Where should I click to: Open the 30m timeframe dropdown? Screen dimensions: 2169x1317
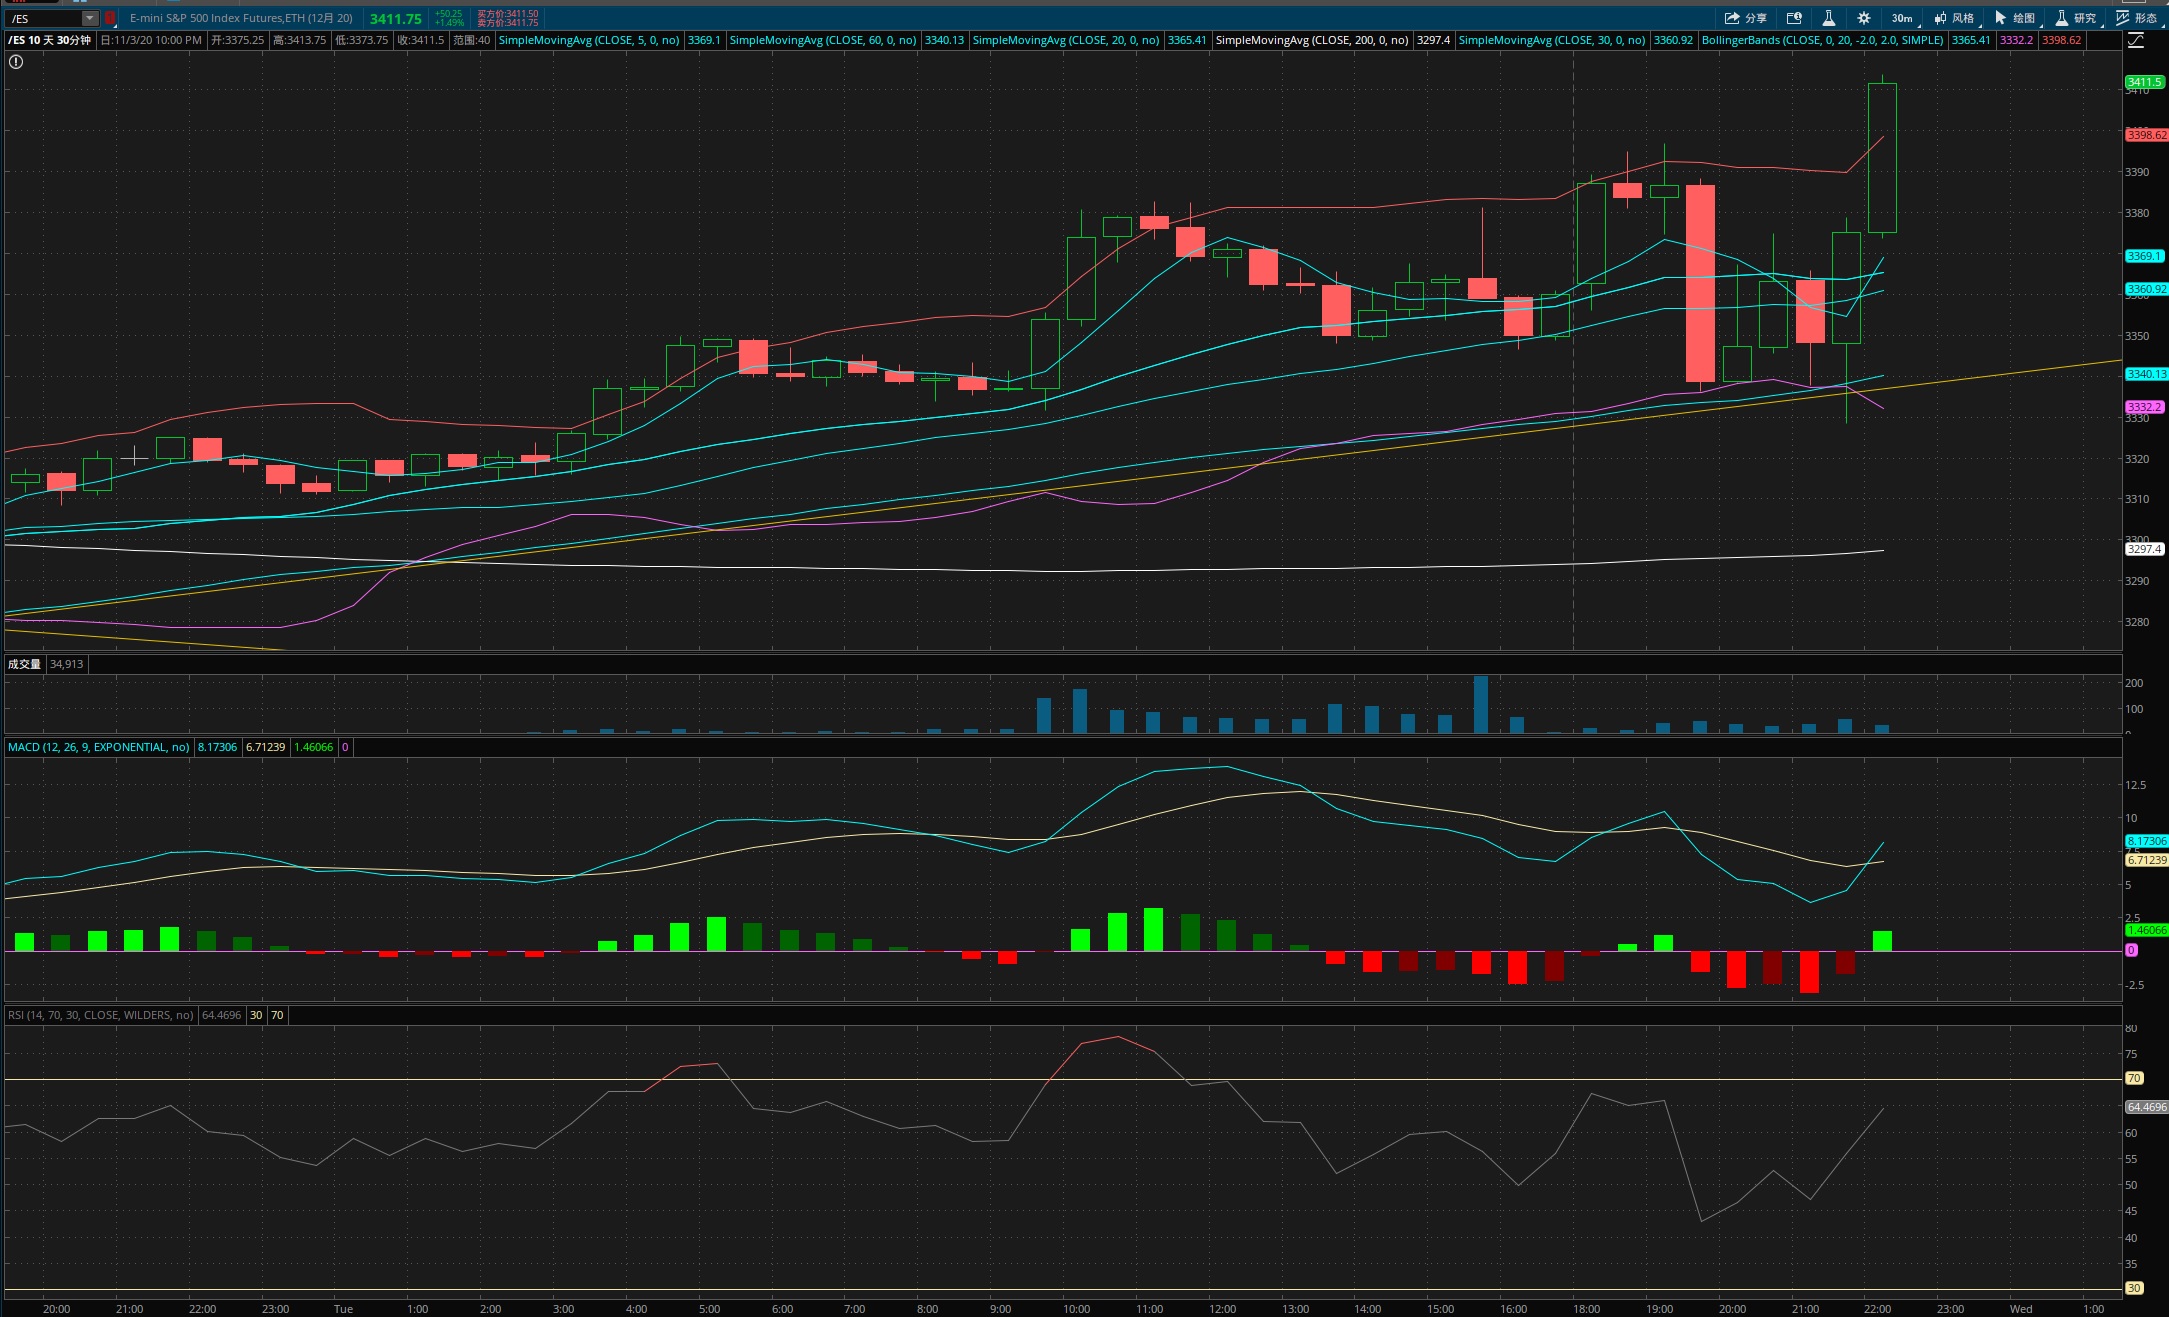pyautogui.click(x=1901, y=18)
